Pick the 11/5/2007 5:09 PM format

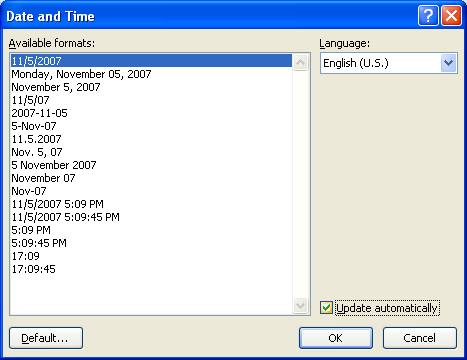pos(151,204)
